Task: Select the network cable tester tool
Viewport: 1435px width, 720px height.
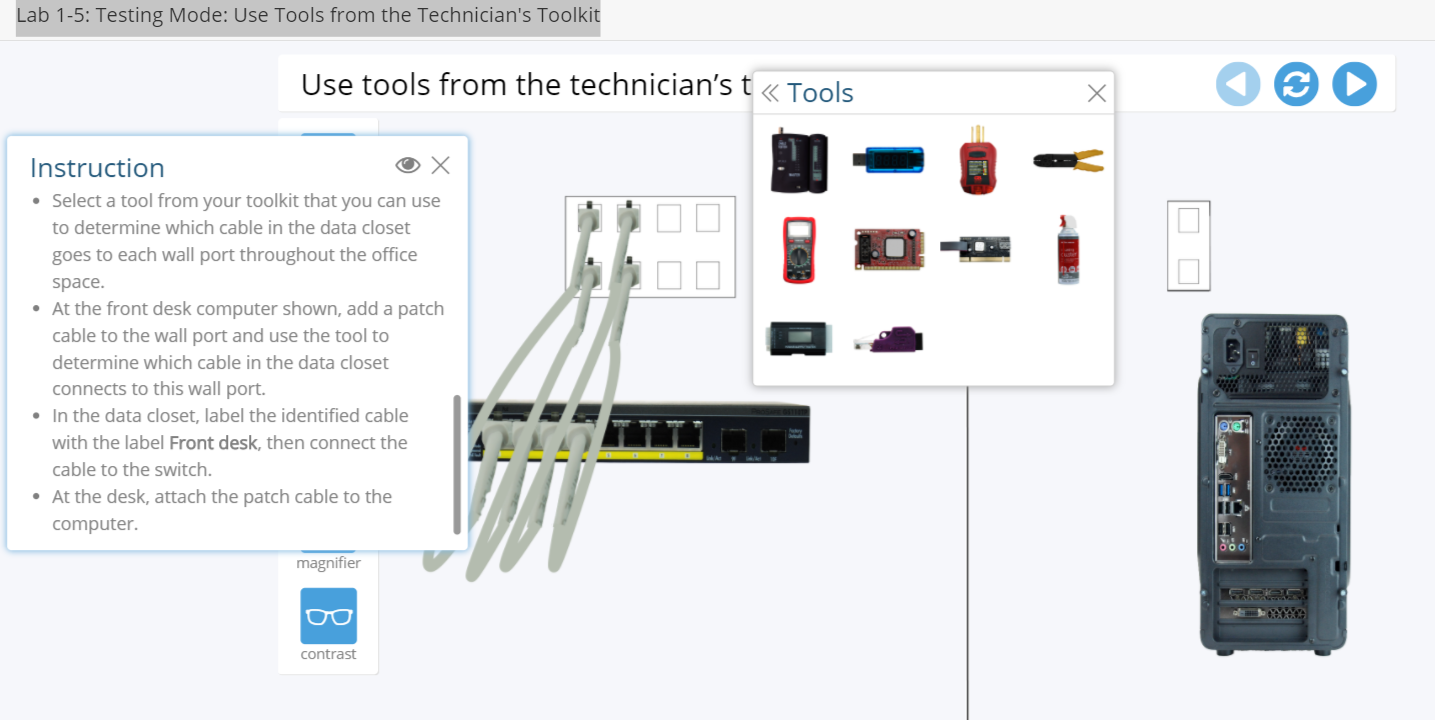Action: (x=799, y=162)
